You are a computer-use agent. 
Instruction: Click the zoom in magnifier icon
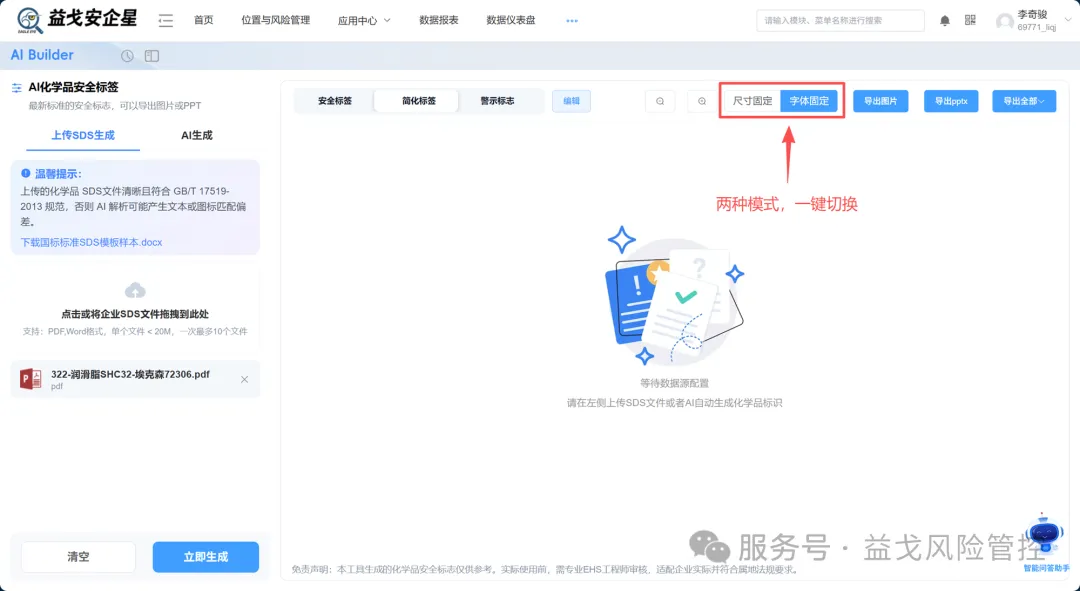702,101
